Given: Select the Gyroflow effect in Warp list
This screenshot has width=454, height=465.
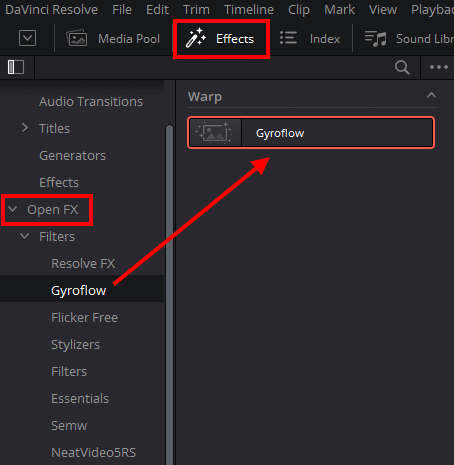Looking at the screenshot, I should click(x=311, y=133).
